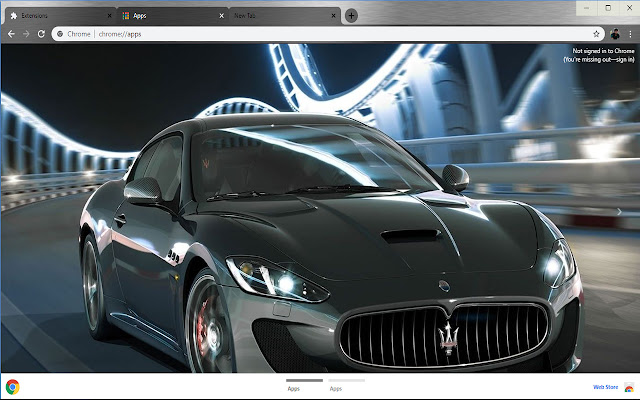Maximize the Chrome window
640x400 pixels.
608,8
